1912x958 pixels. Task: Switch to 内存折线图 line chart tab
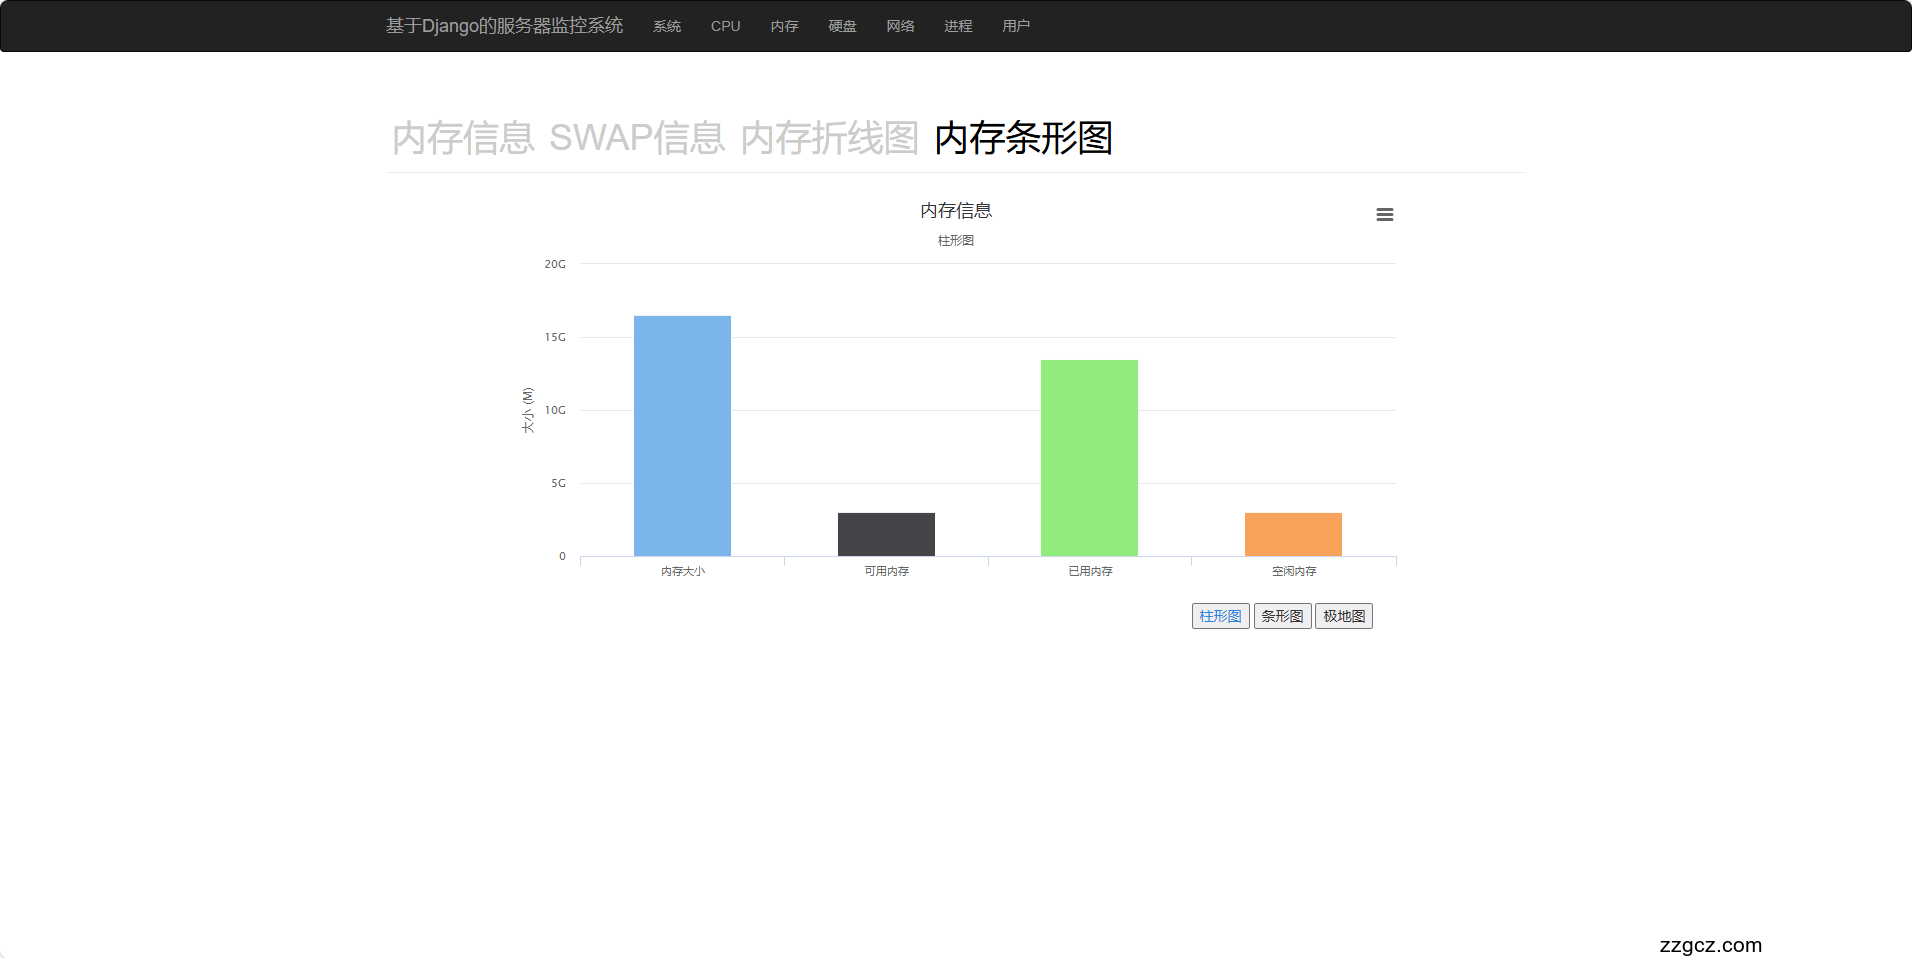point(829,139)
